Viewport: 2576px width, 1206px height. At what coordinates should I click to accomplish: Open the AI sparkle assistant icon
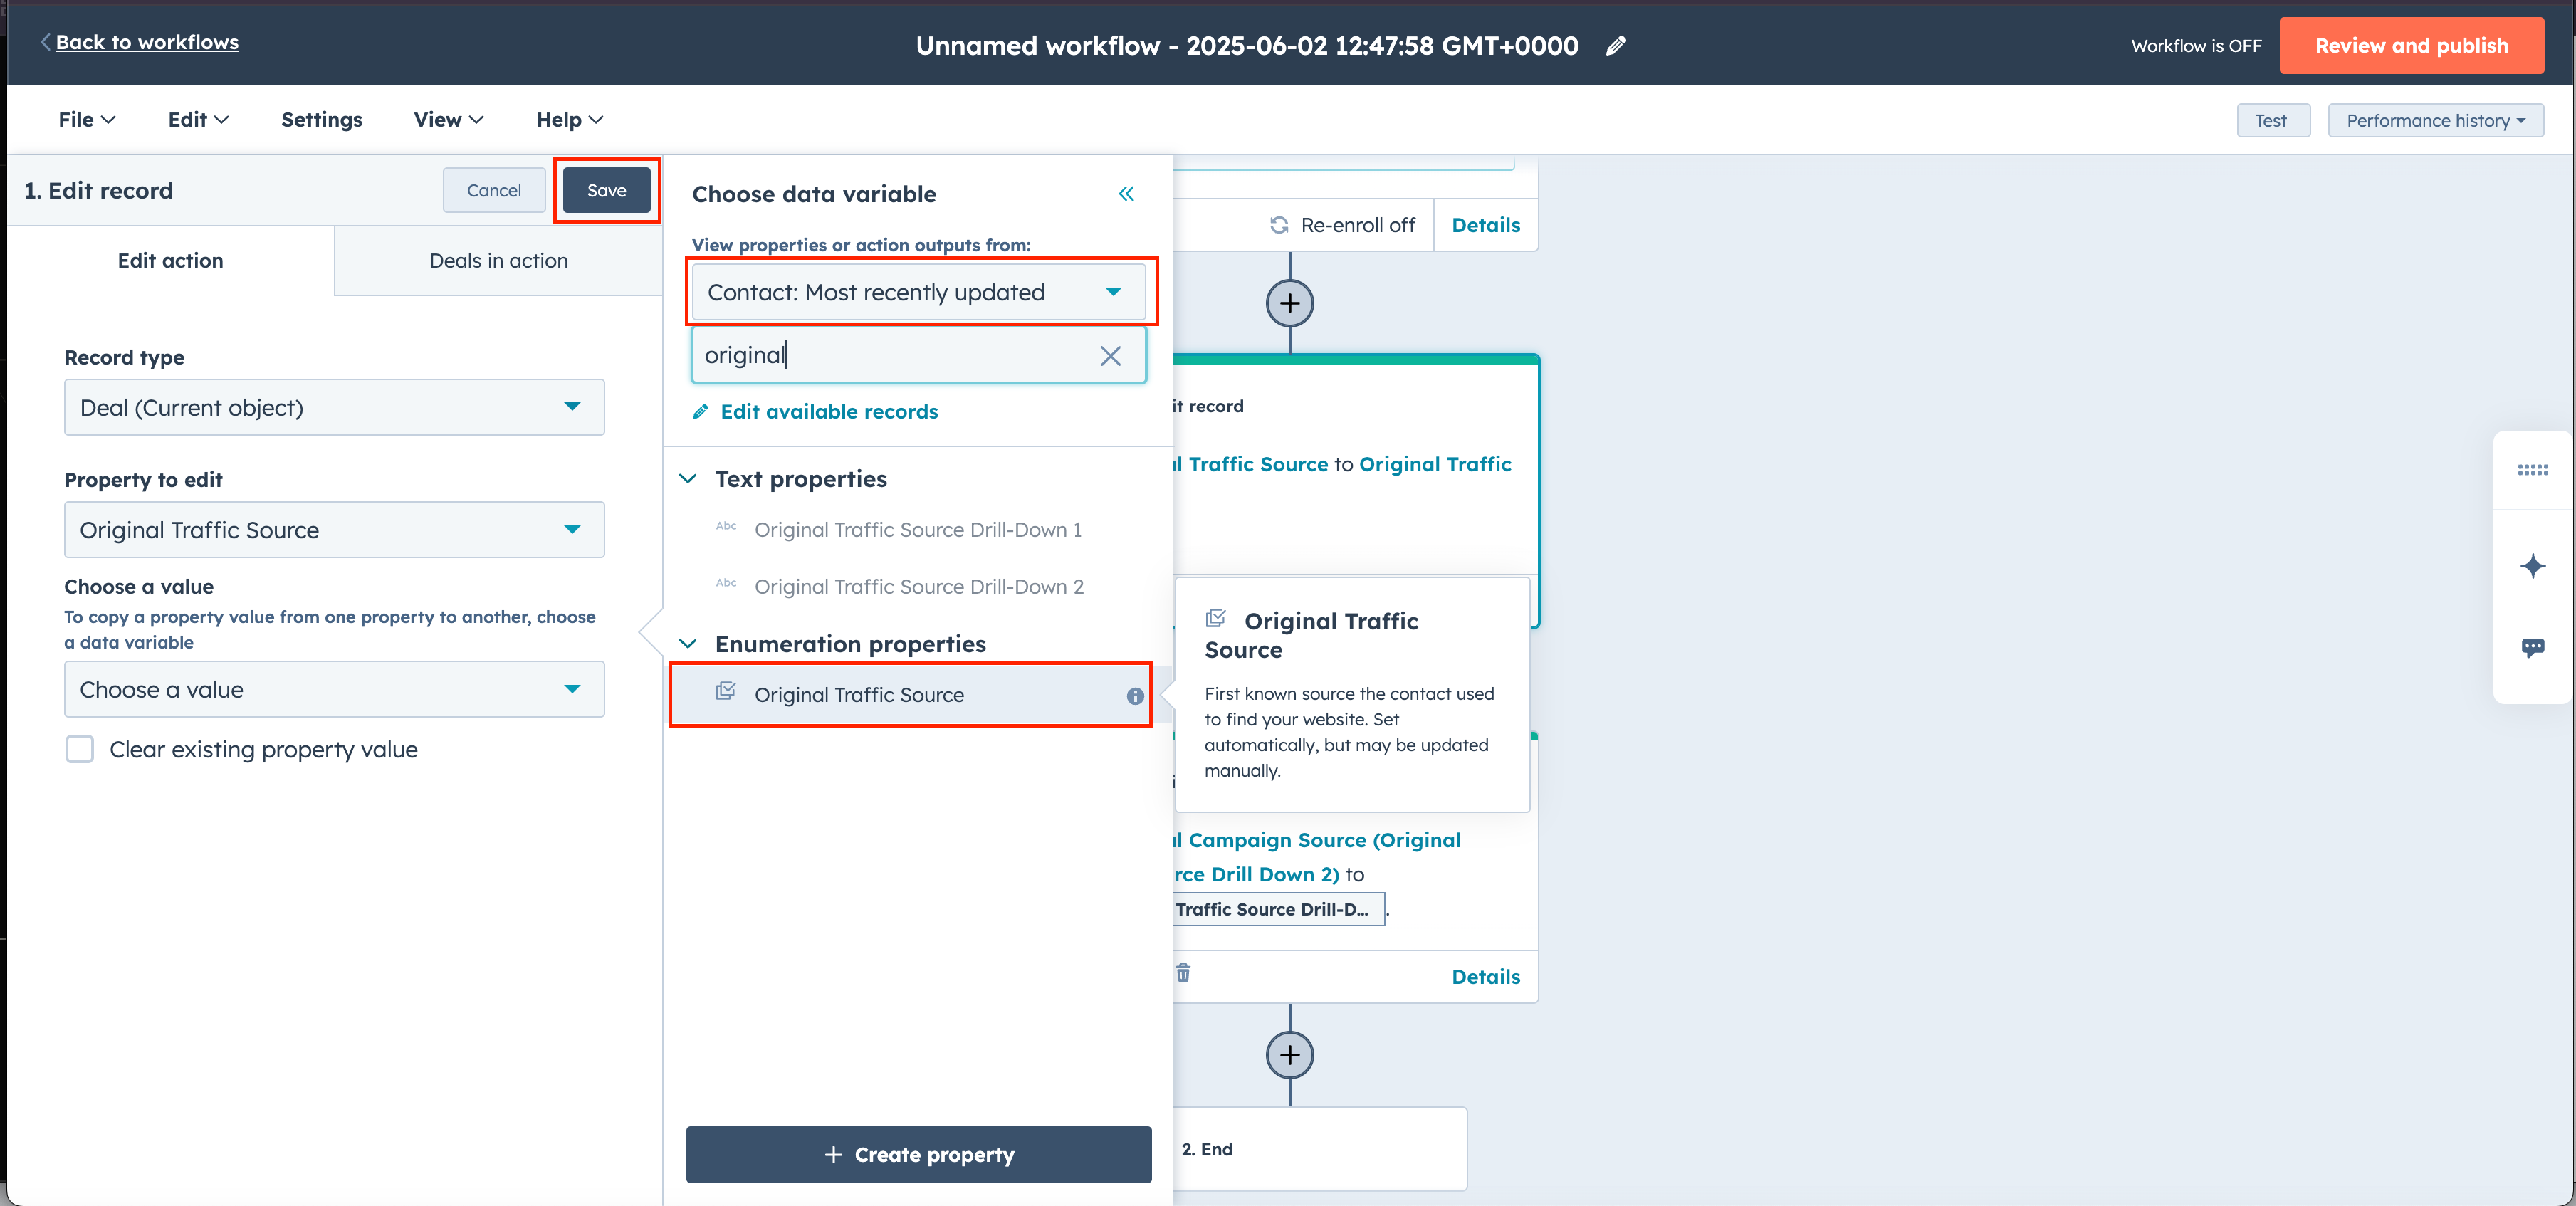(2532, 566)
